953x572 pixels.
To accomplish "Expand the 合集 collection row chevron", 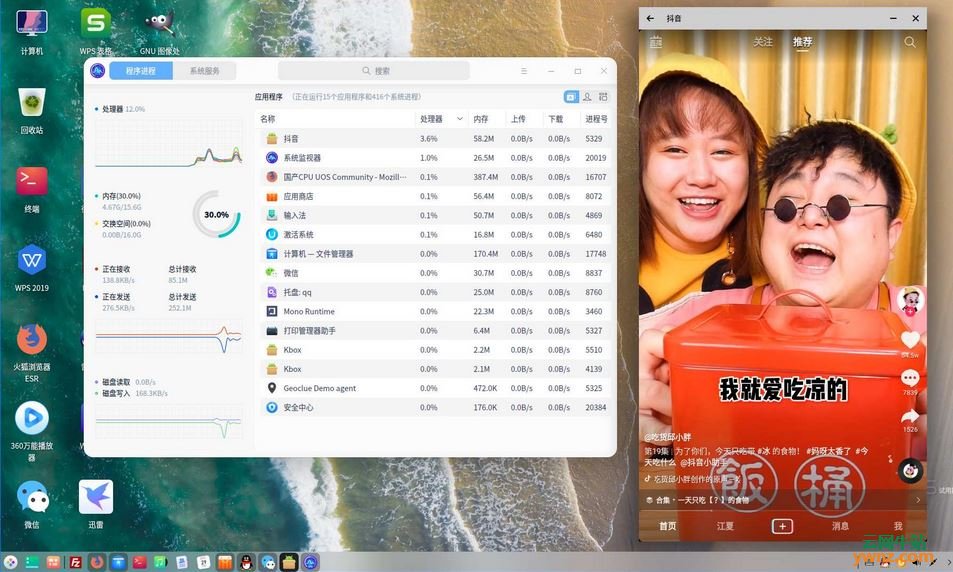I will 918,500.
